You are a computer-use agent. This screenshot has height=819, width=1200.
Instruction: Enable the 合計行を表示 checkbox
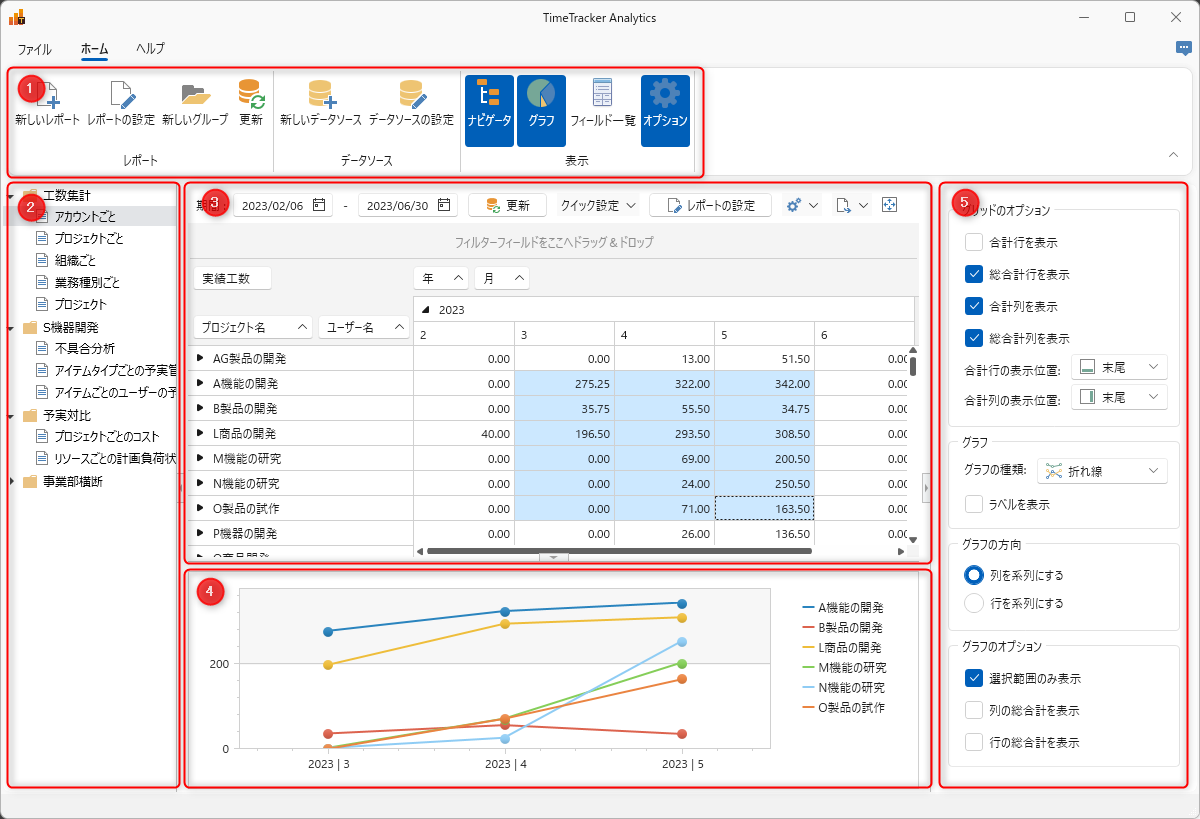tap(974, 242)
